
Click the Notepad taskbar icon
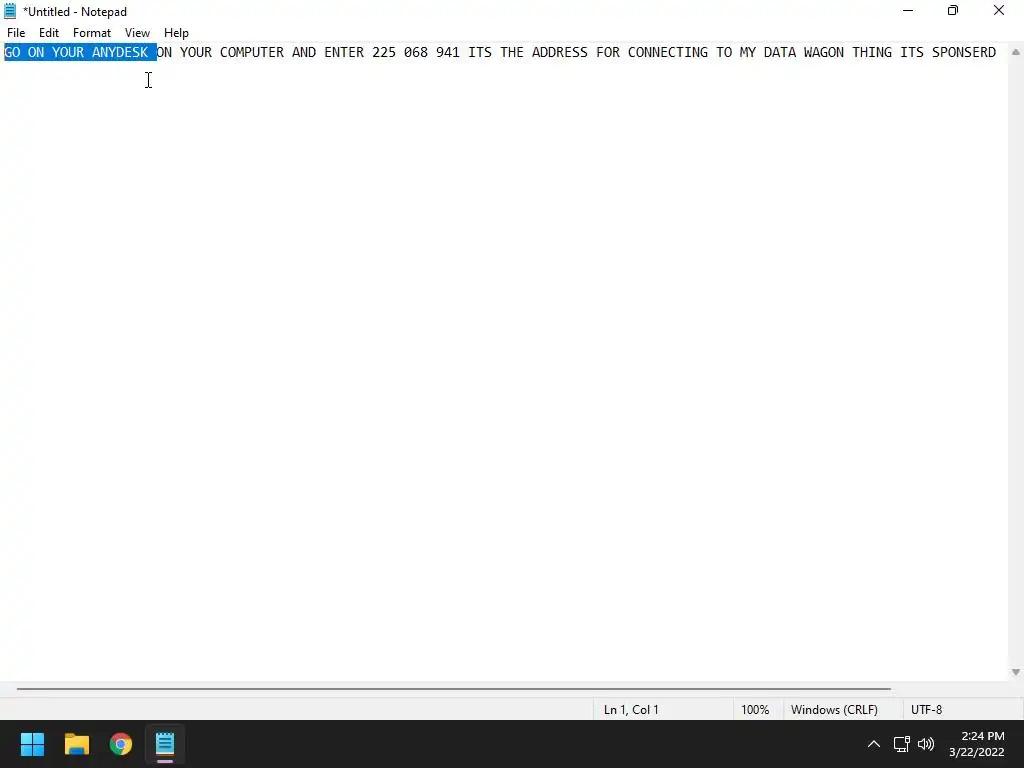pyautogui.click(x=165, y=744)
